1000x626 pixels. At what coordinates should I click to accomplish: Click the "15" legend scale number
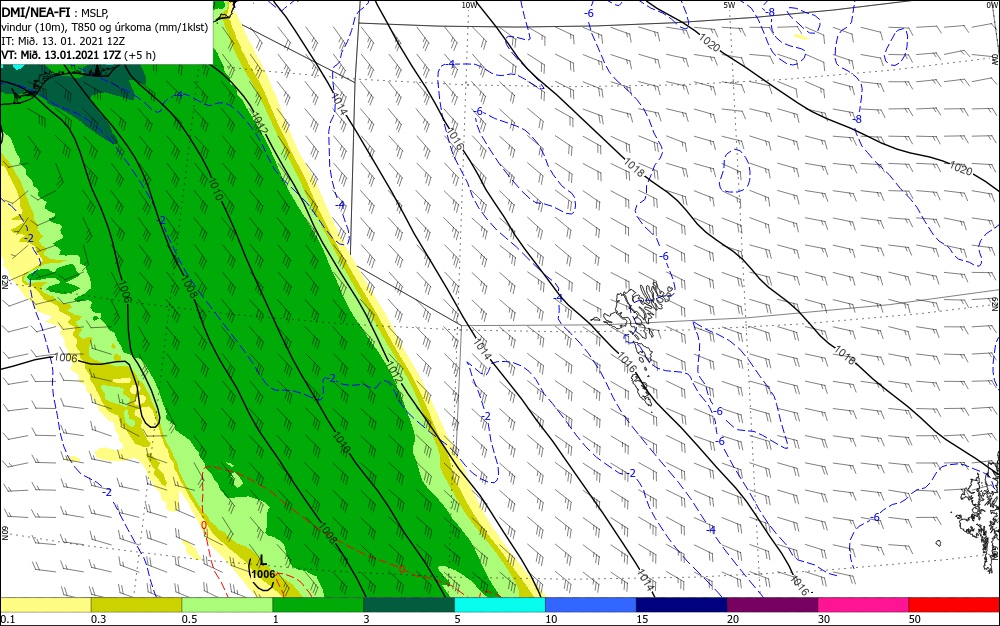coord(642,619)
